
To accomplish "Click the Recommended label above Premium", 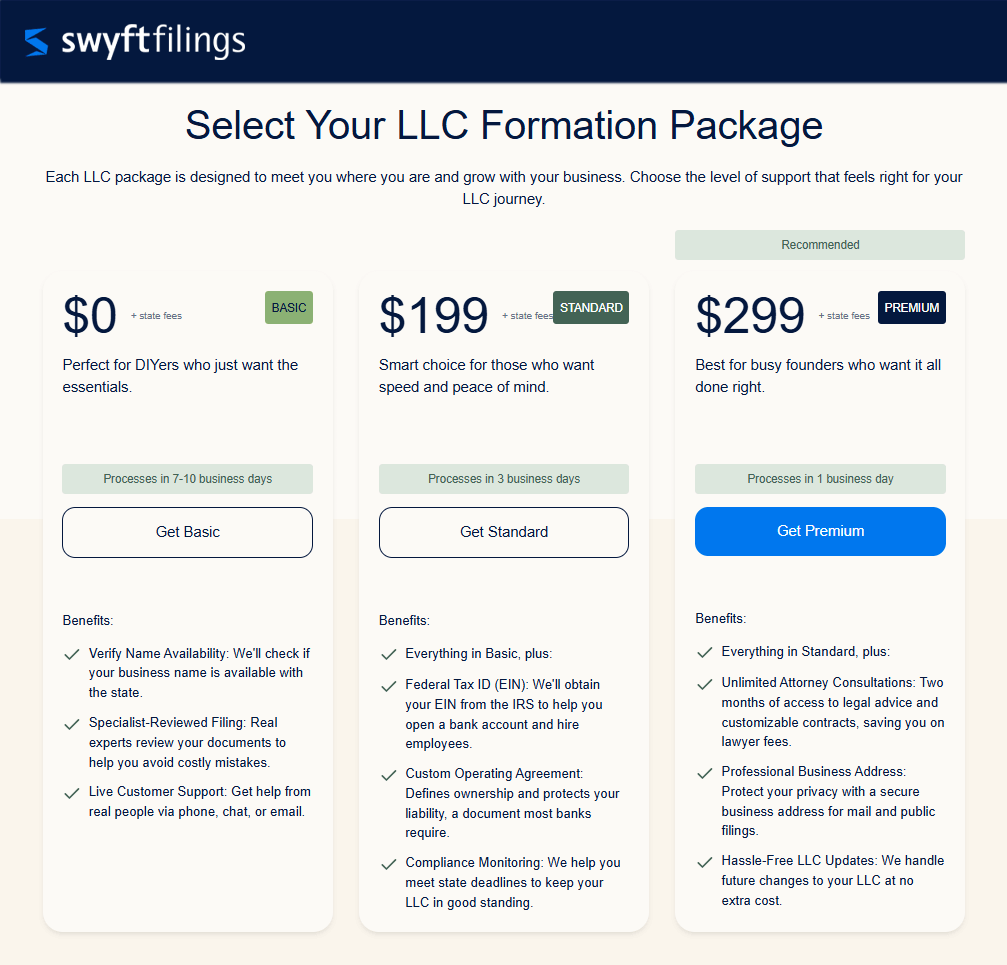I will (x=819, y=244).
